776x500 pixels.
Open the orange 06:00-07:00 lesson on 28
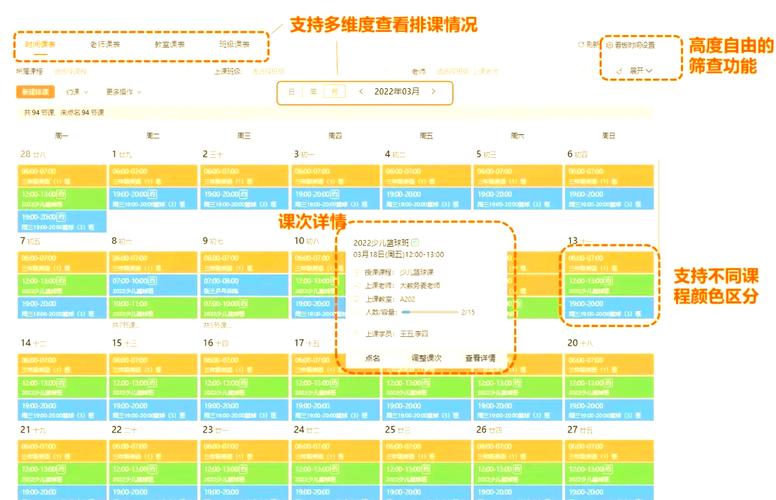coord(62,176)
